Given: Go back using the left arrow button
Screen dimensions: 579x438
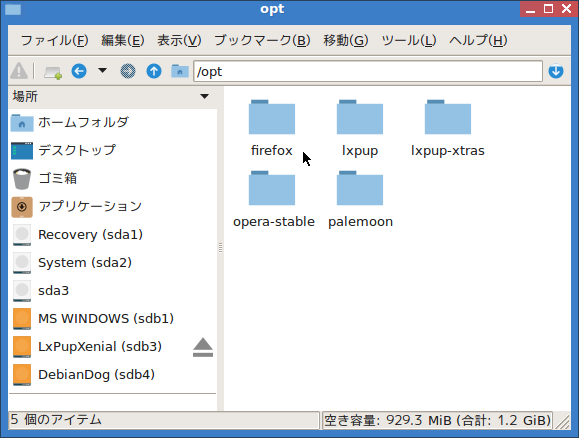Looking at the screenshot, I should [79, 71].
